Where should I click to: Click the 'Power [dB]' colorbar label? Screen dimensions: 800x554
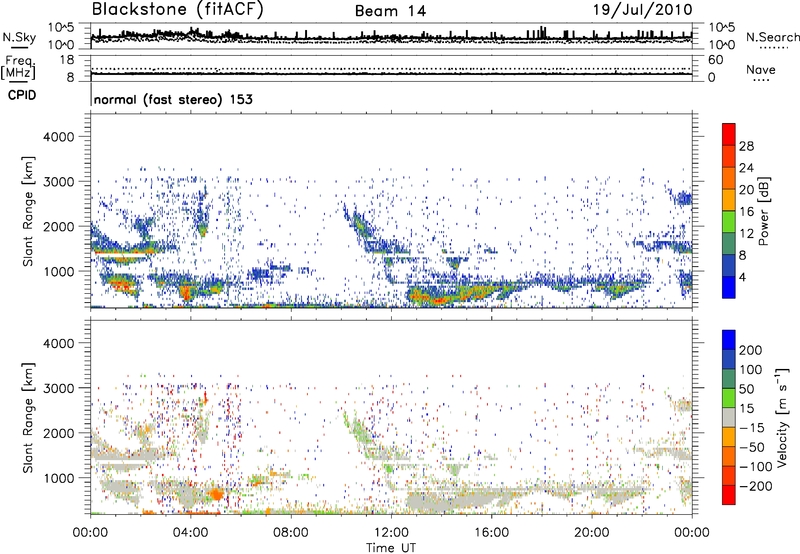[763, 211]
